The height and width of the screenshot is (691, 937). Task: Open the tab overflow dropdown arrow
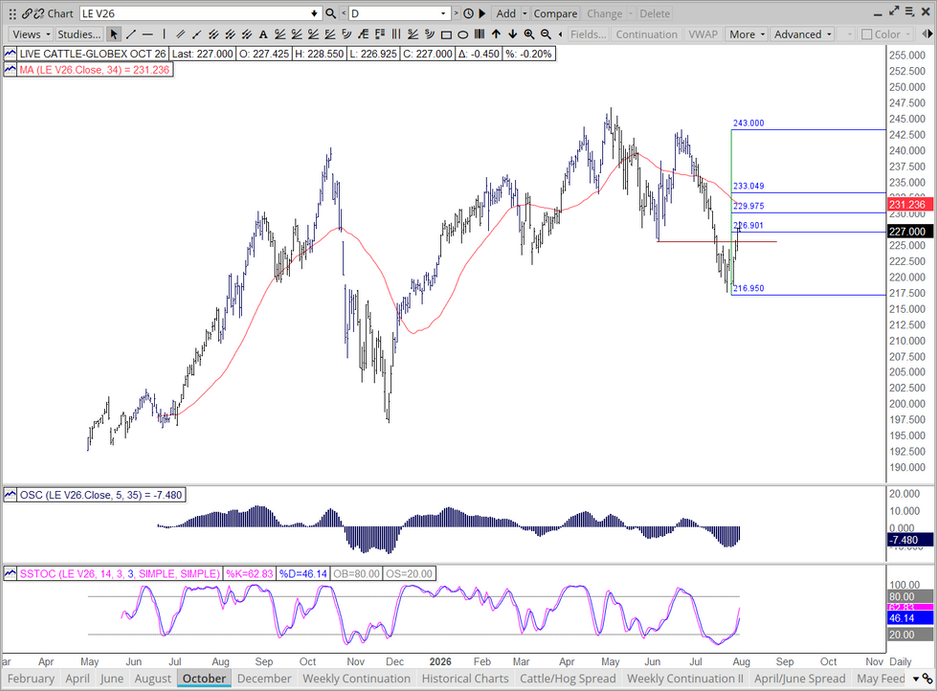pos(915,679)
